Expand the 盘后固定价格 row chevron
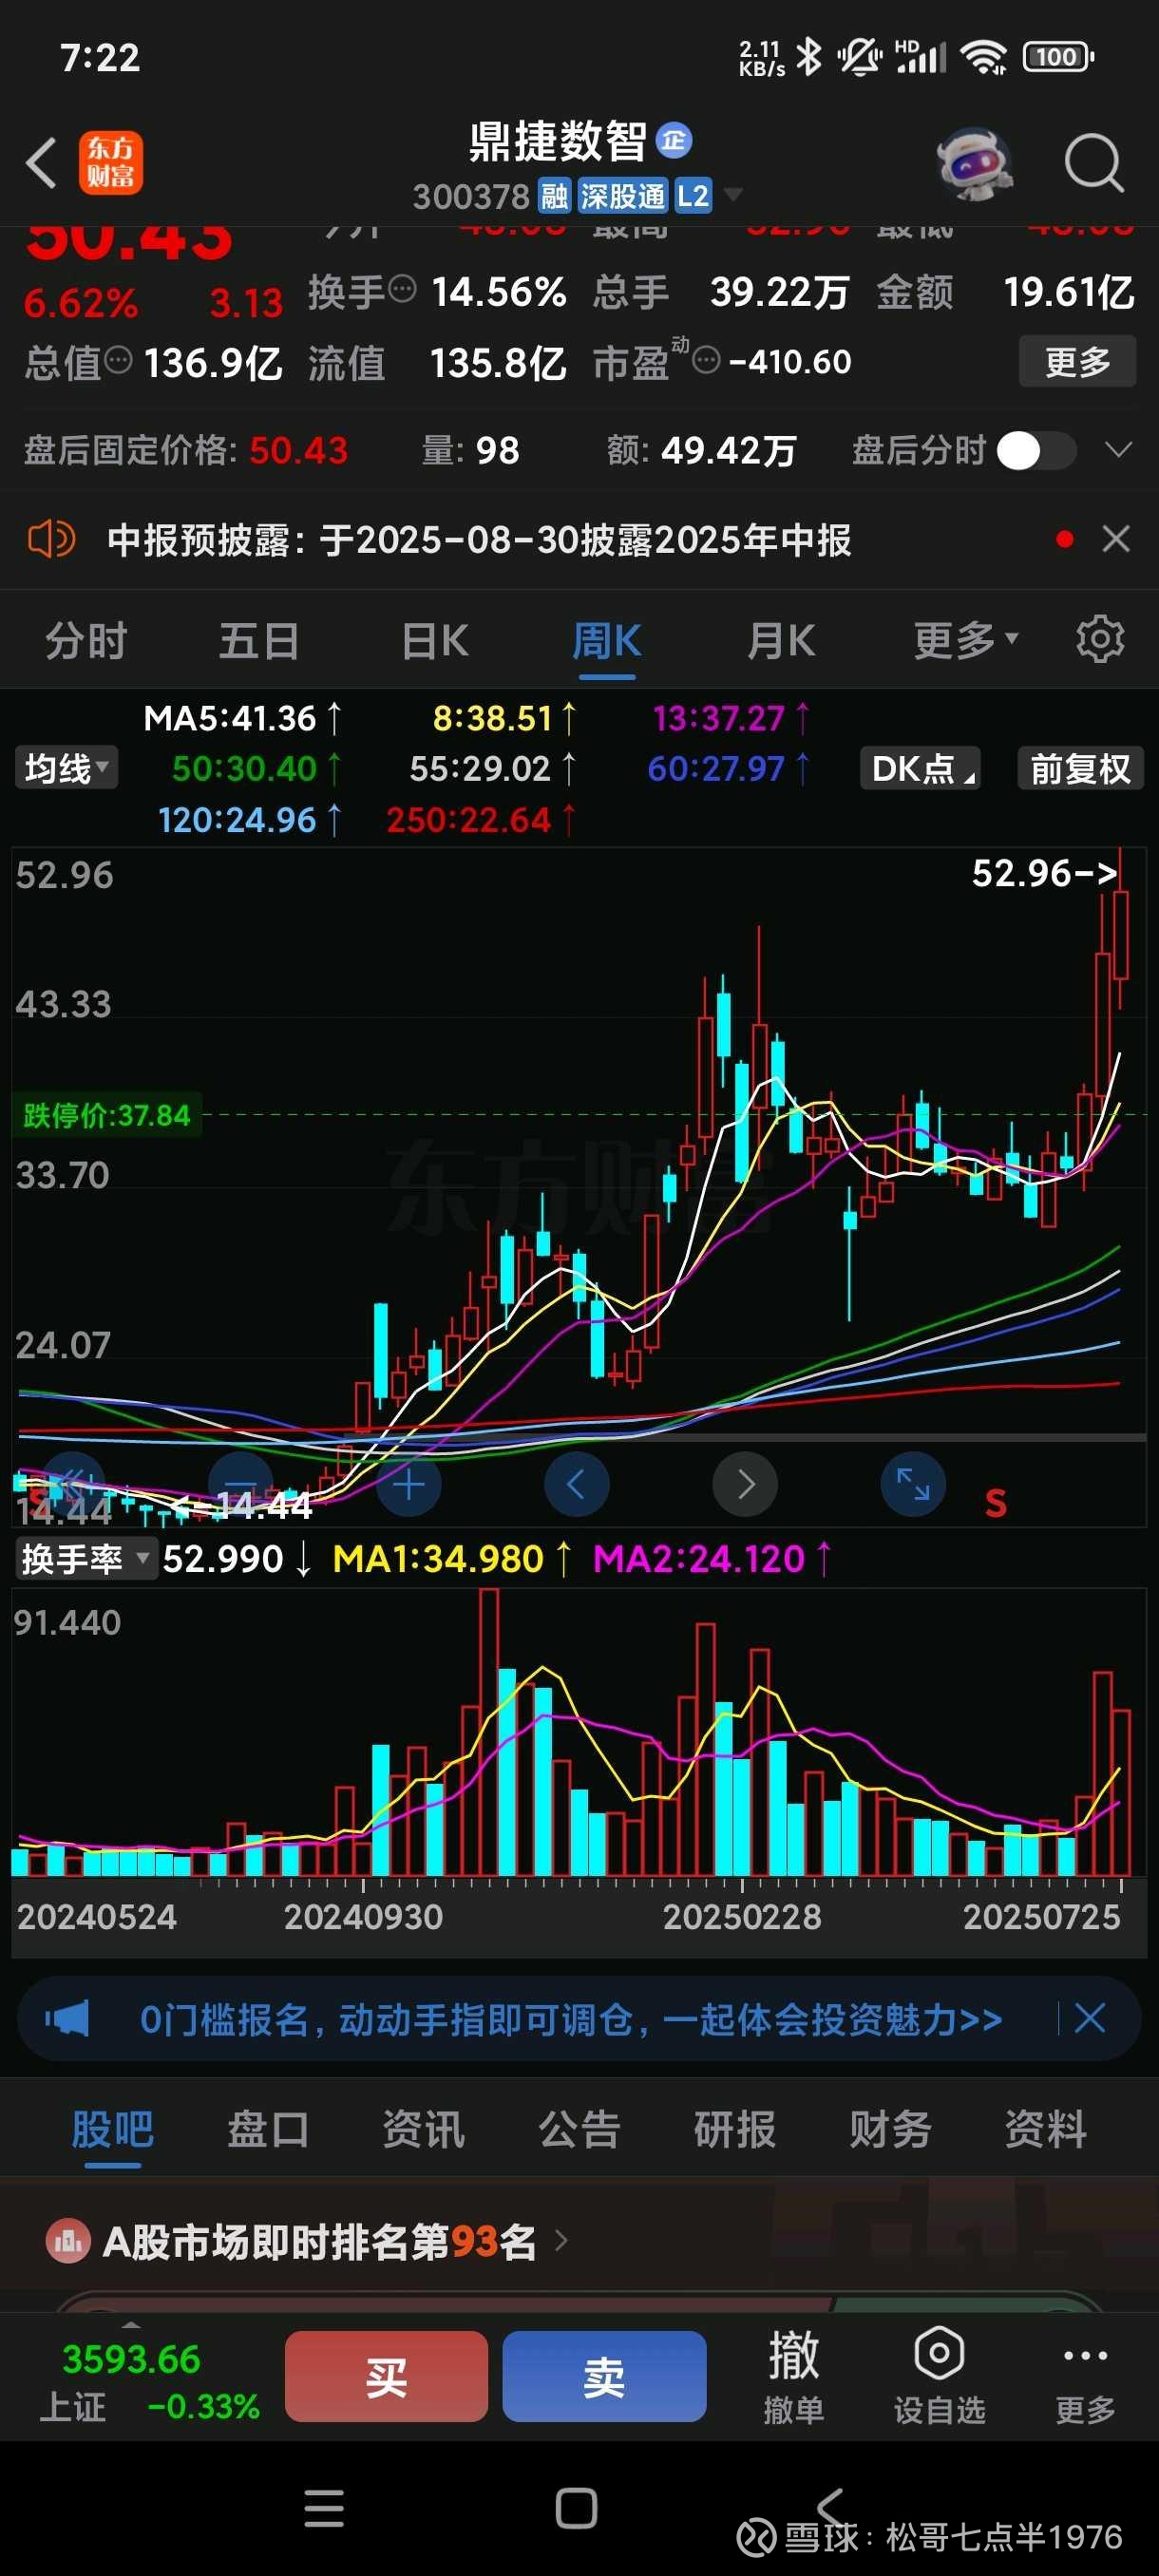The height and width of the screenshot is (2576, 1159). point(1118,450)
